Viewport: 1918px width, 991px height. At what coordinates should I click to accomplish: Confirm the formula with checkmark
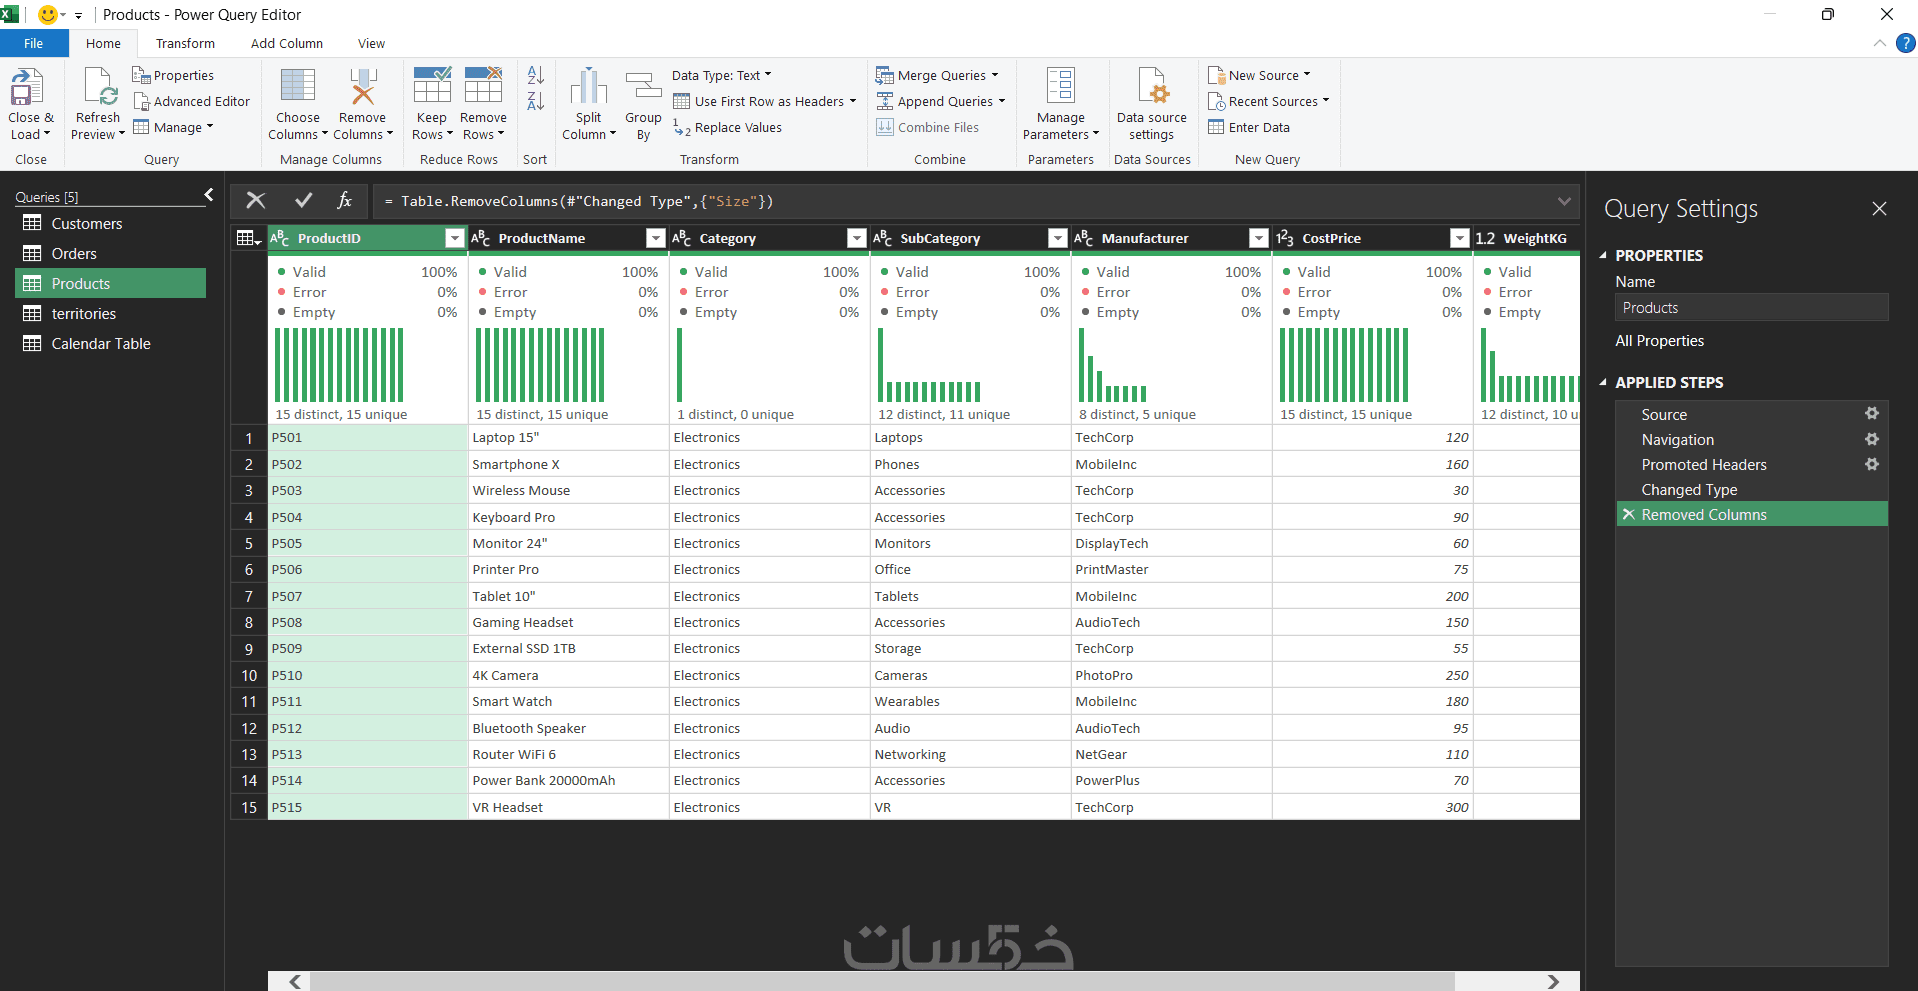pos(304,201)
